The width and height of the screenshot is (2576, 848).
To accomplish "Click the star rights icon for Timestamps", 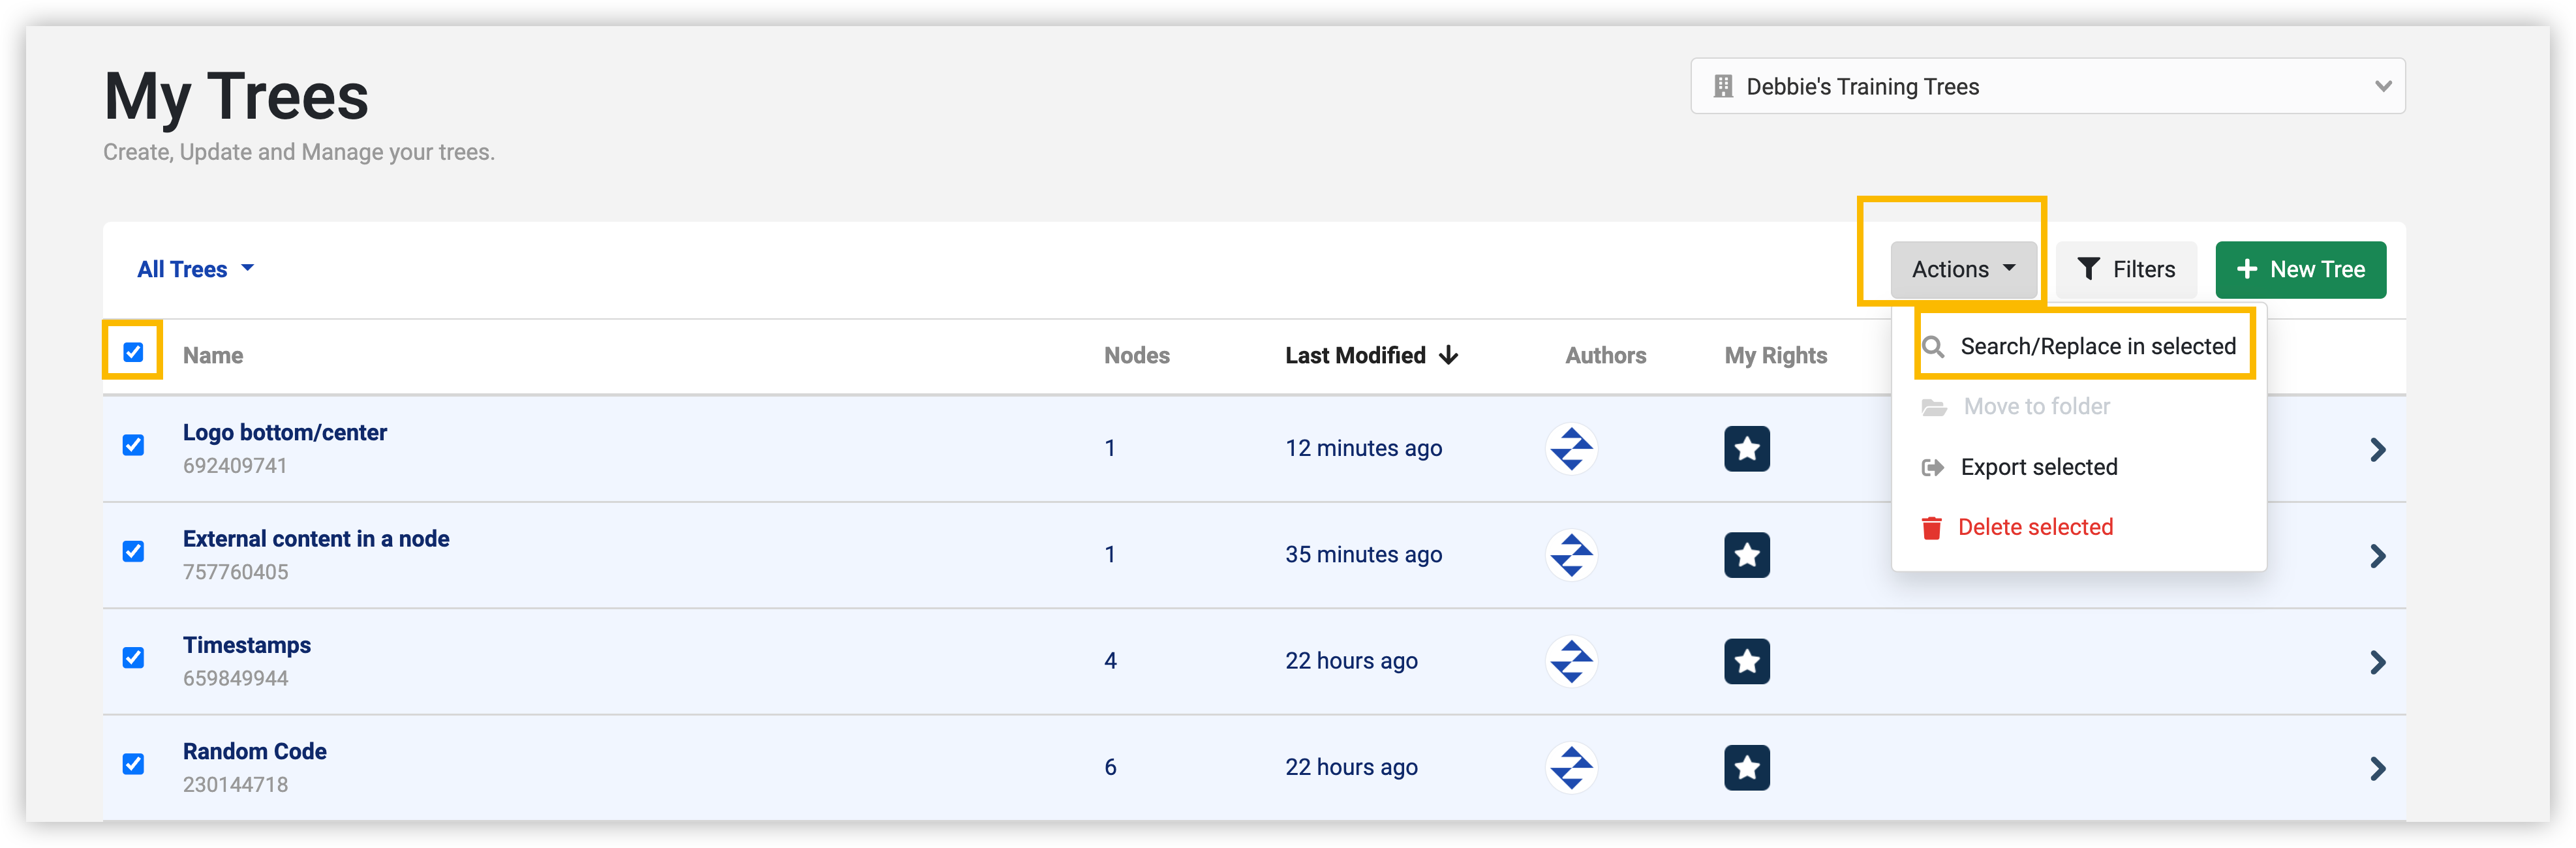I will (x=1746, y=661).
